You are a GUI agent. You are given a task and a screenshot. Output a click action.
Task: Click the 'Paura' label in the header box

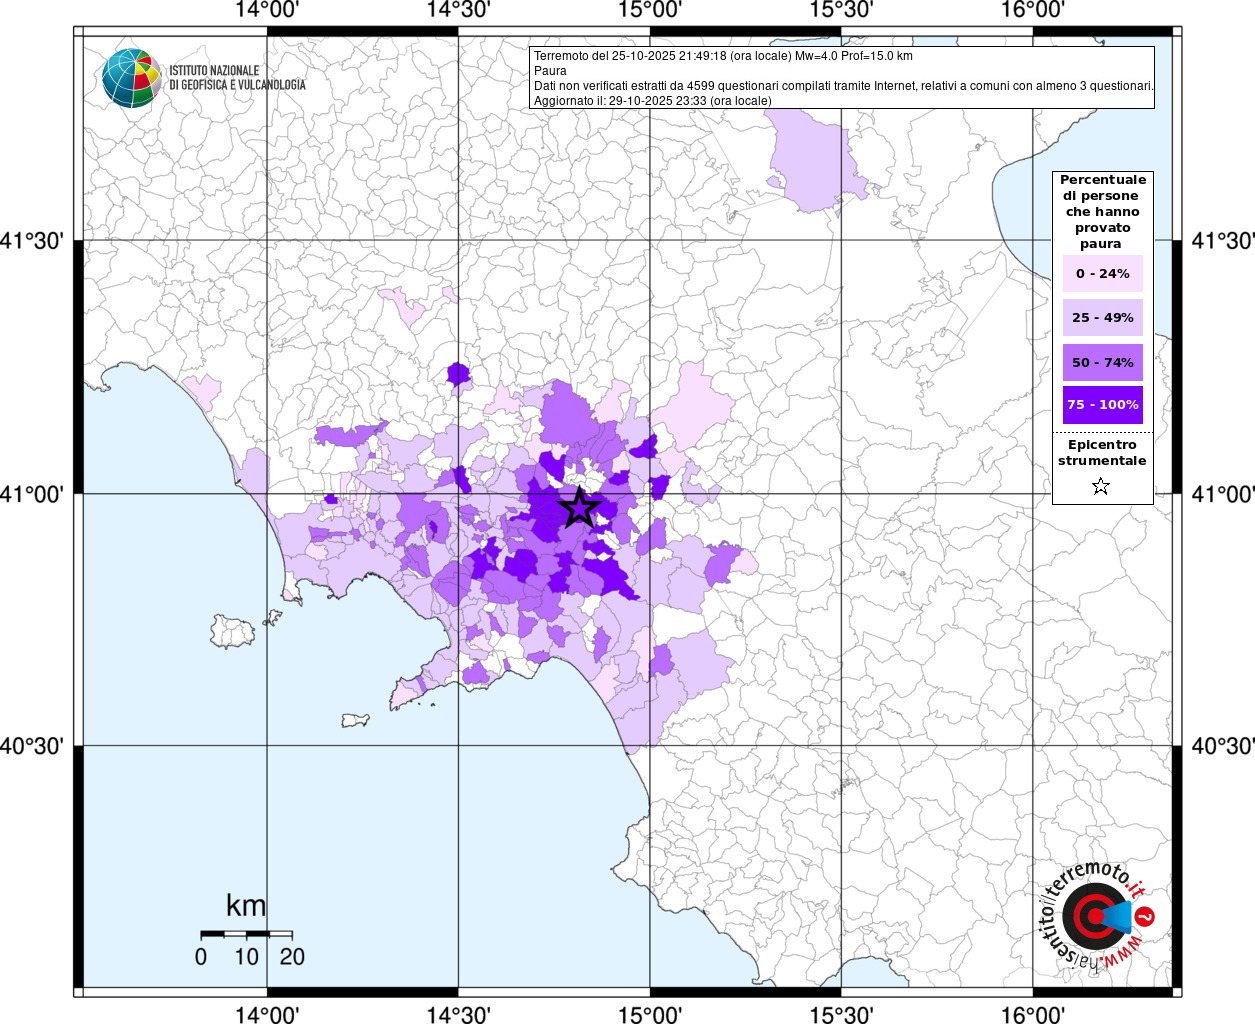[x=550, y=71]
